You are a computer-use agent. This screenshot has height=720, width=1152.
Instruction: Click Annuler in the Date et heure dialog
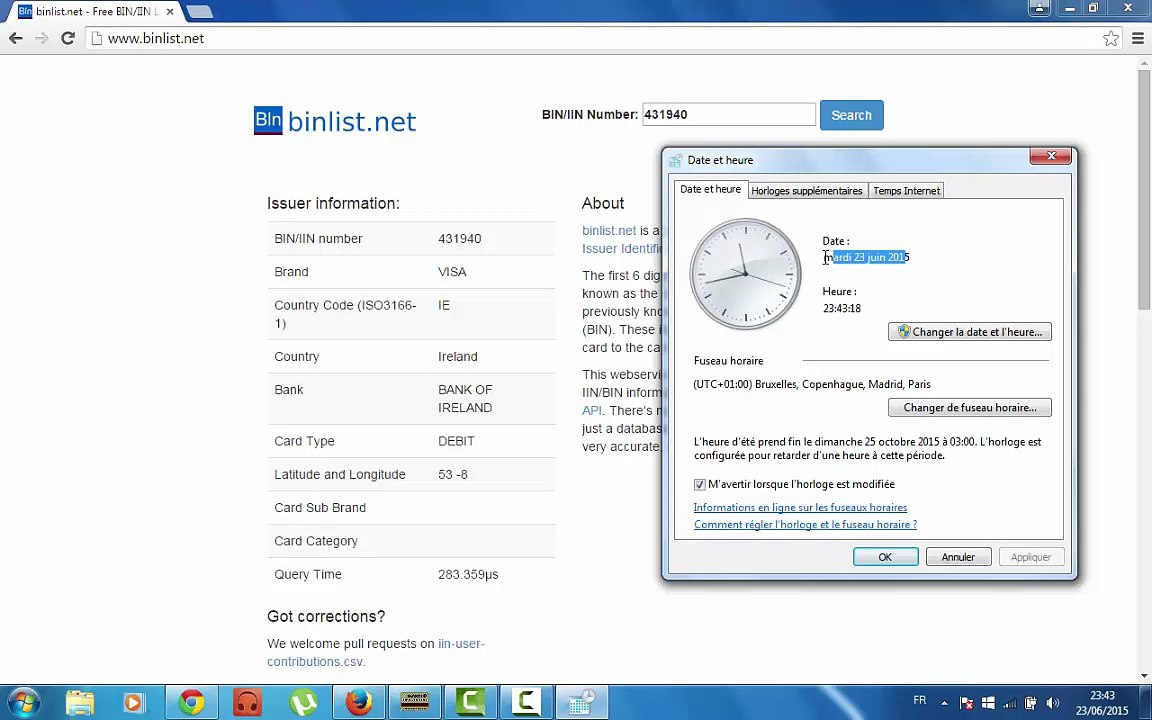(958, 557)
